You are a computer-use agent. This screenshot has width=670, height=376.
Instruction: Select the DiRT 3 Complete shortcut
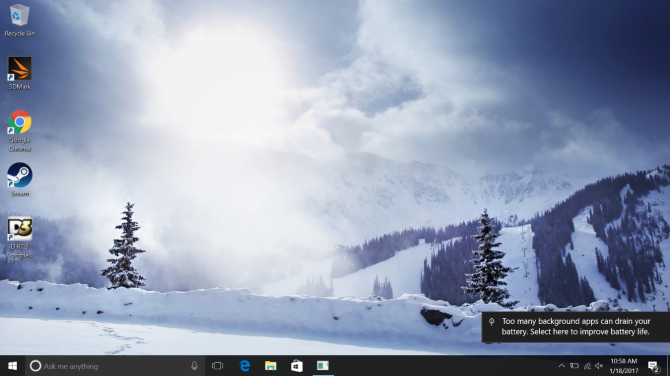(19, 238)
